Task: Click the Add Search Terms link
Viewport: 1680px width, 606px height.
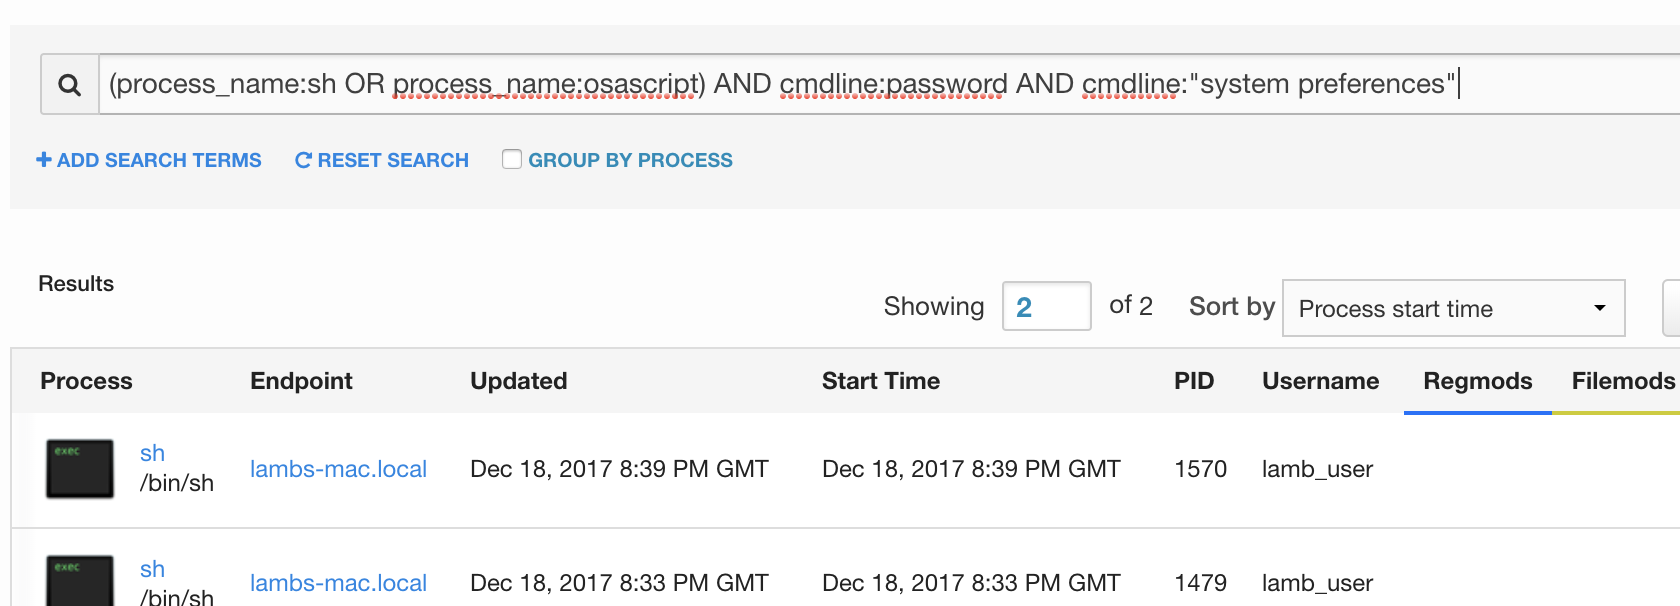Action: [x=159, y=160]
